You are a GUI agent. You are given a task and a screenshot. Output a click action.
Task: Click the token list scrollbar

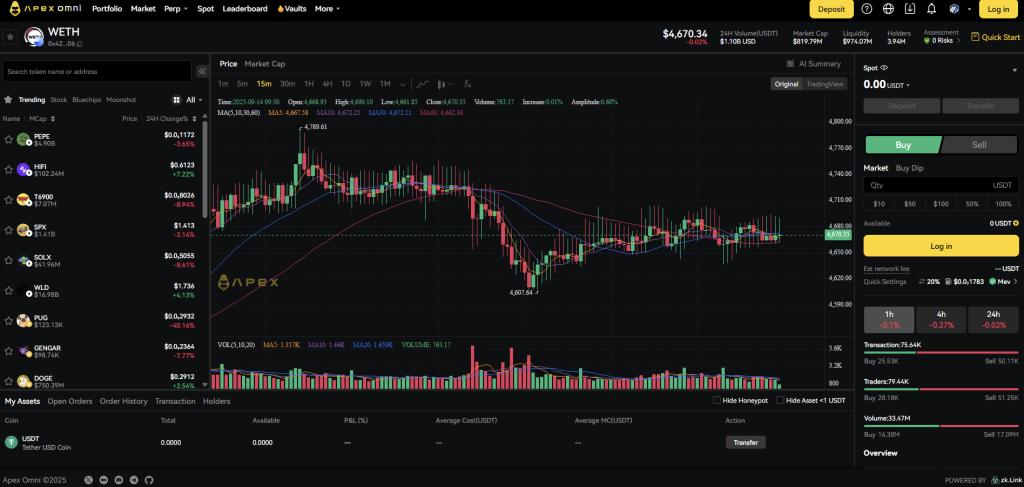point(205,170)
